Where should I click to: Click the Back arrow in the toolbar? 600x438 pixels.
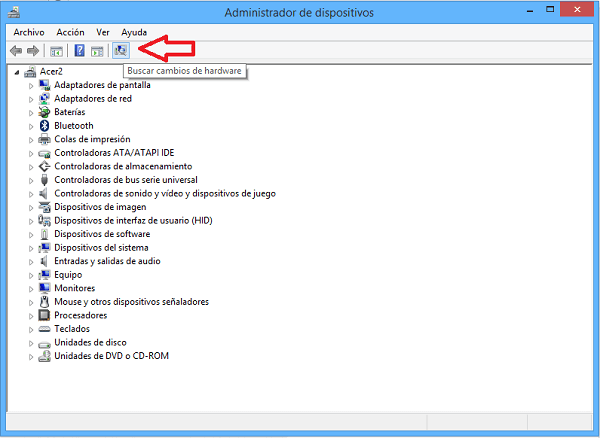coord(16,50)
